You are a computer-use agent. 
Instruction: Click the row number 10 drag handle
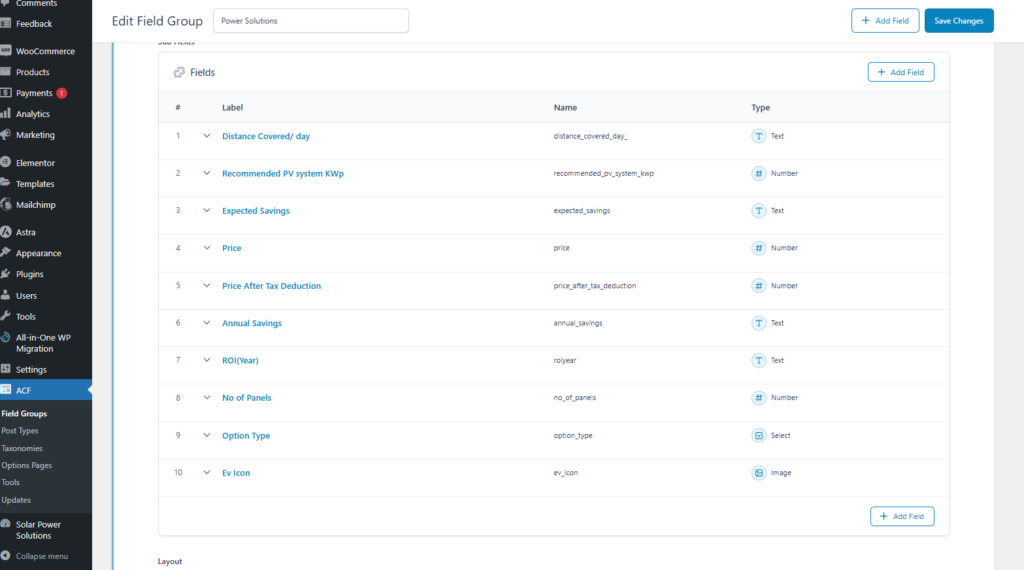click(178, 473)
